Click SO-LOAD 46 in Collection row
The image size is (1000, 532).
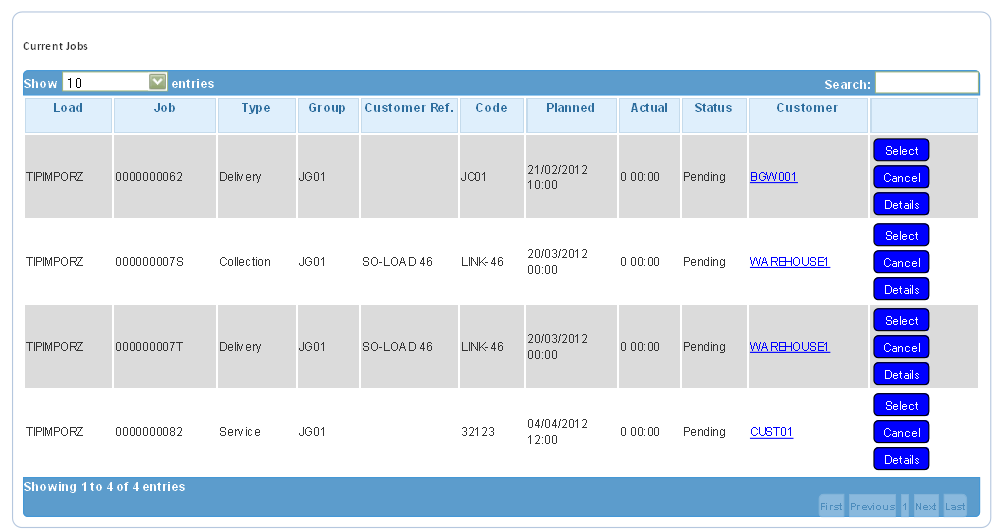pyautogui.click(x=397, y=262)
